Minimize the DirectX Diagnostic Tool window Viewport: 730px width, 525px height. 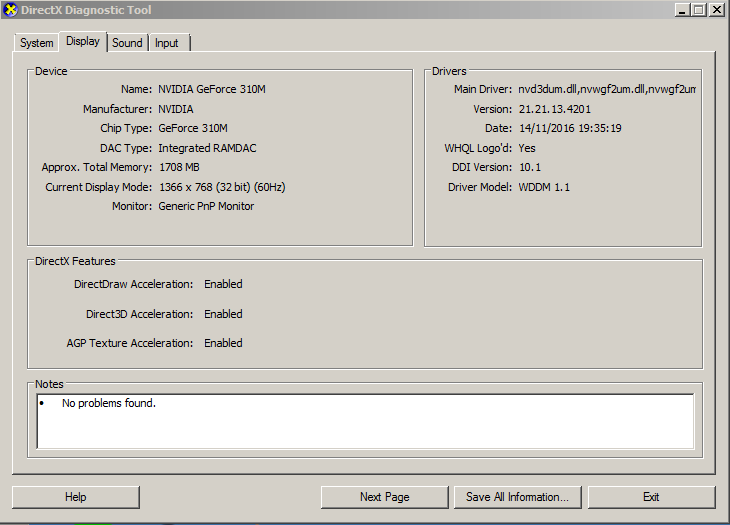(x=683, y=10)
